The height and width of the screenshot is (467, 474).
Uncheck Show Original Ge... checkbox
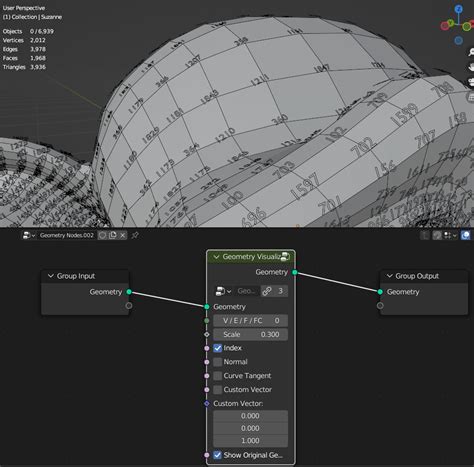(x=218, y=455)
